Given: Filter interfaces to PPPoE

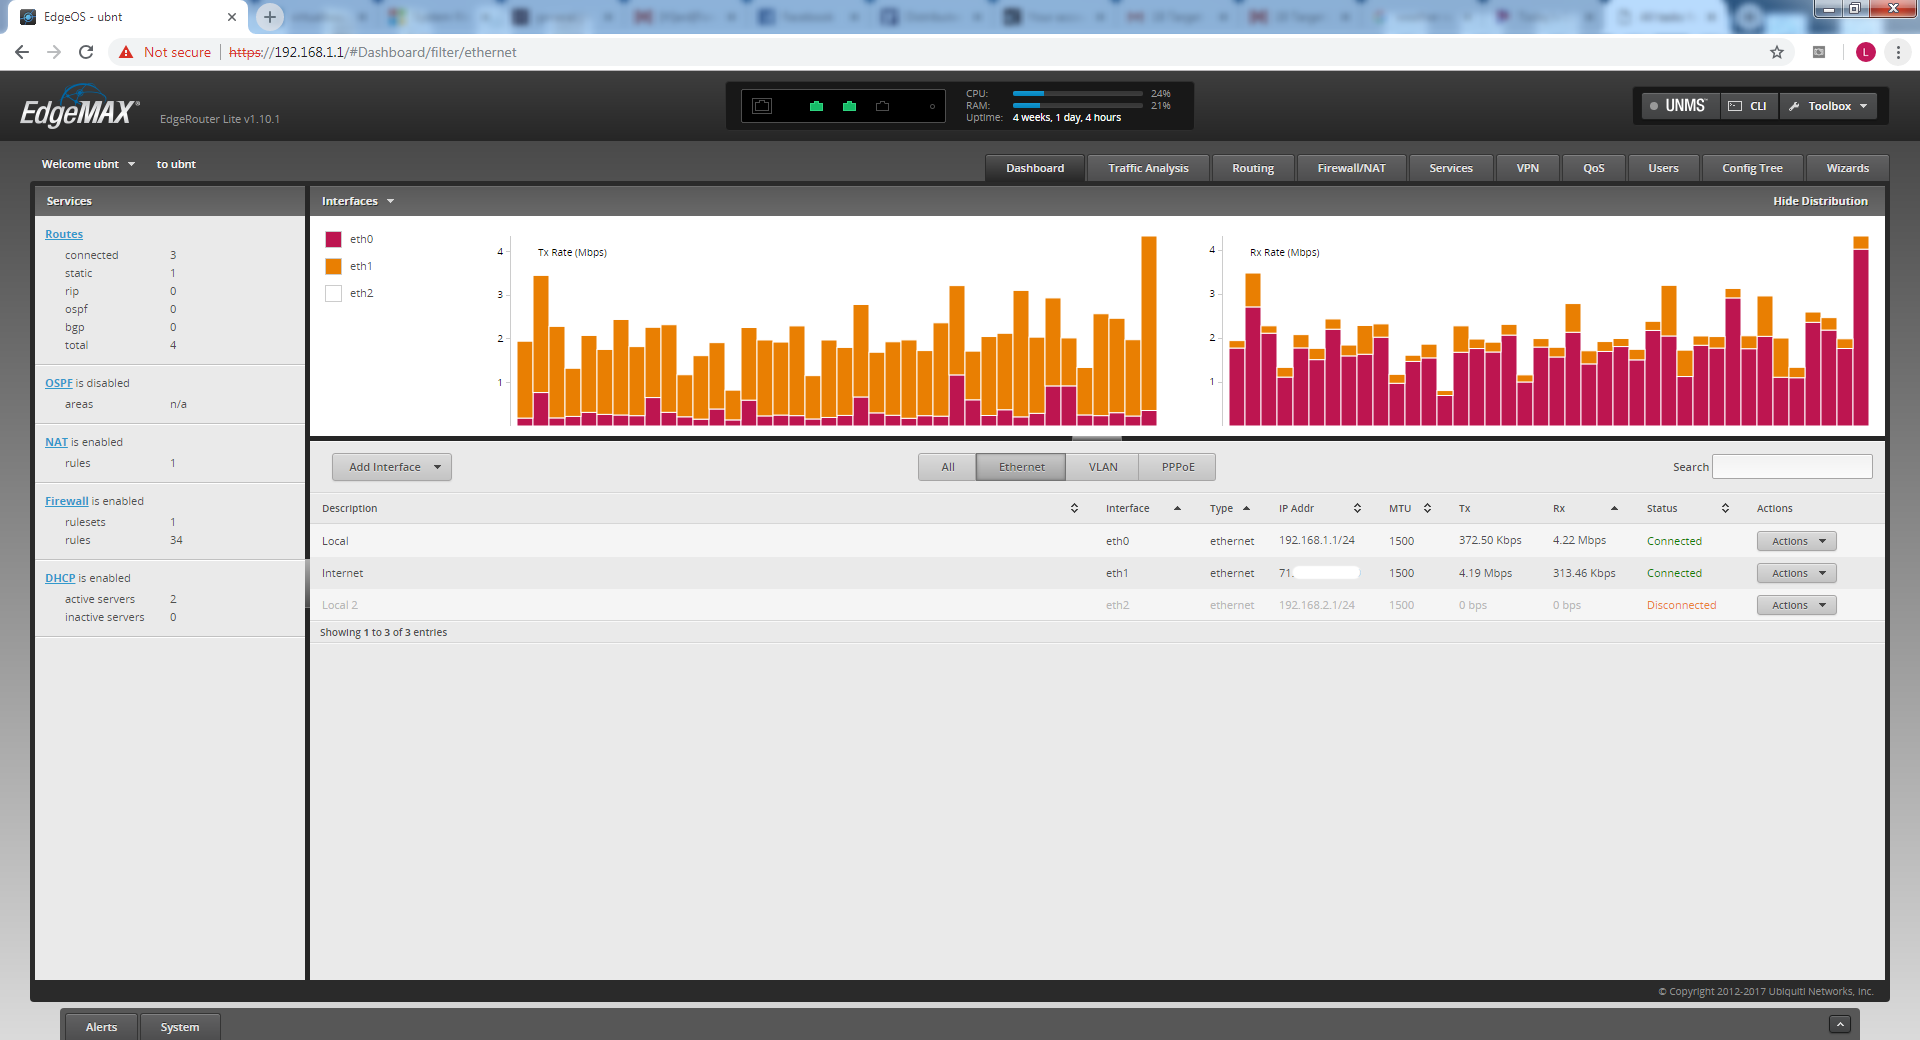Looking at the screenshot, I should [x=1178, y=467].
